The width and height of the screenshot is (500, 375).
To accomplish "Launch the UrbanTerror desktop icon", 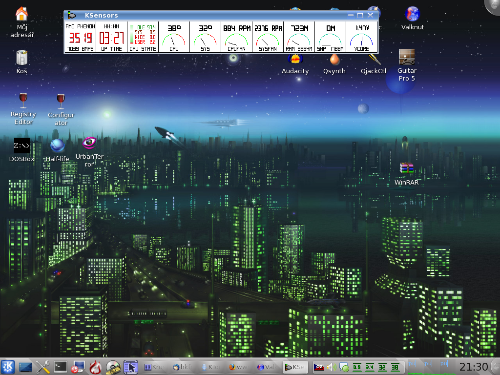I will pyautogui.click(x=89, y=151).
